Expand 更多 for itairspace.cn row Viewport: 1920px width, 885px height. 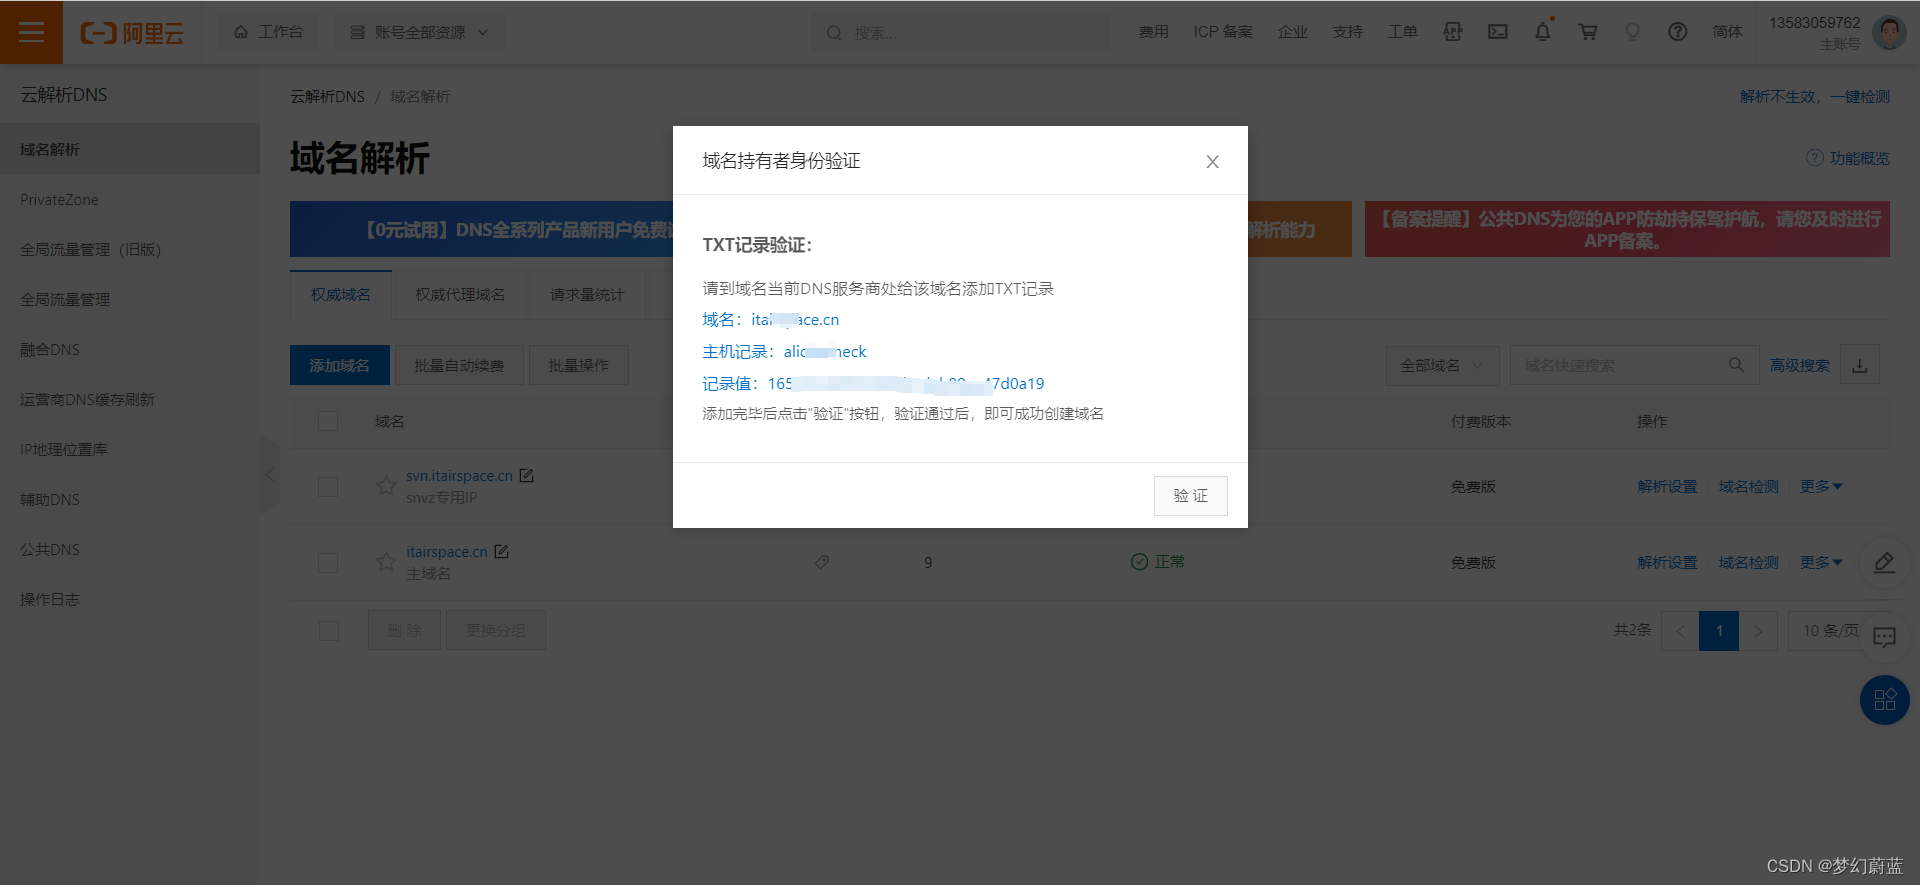click(x=1821, y=562)
